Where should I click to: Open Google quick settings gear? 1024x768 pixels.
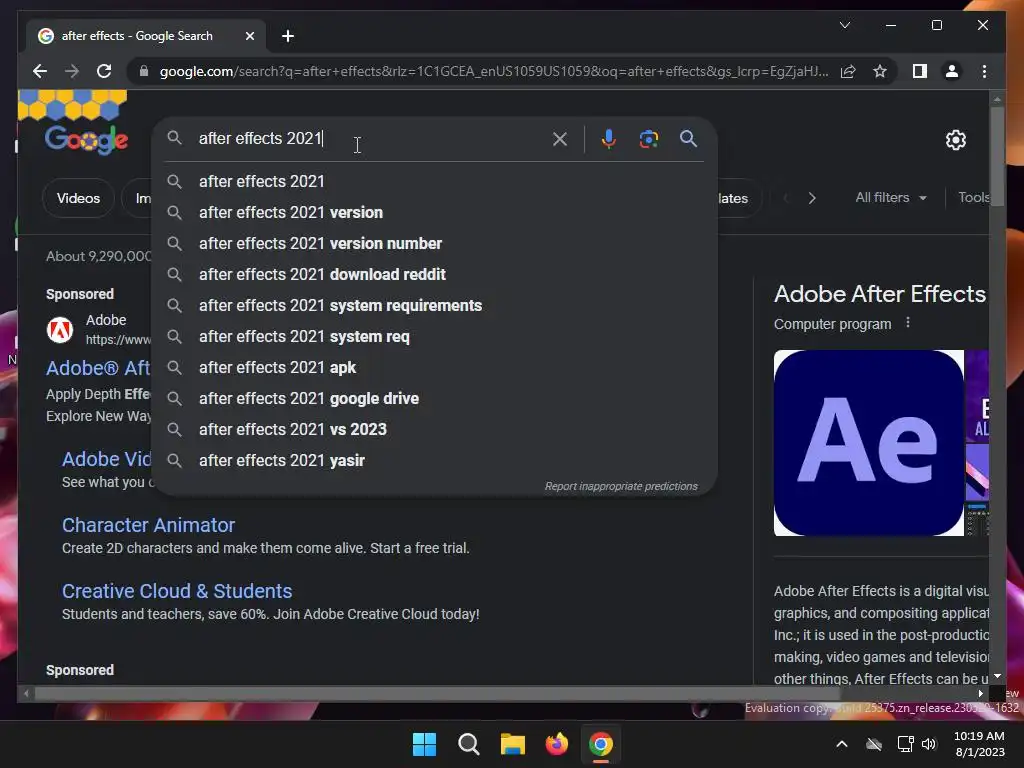pos(955,140)
